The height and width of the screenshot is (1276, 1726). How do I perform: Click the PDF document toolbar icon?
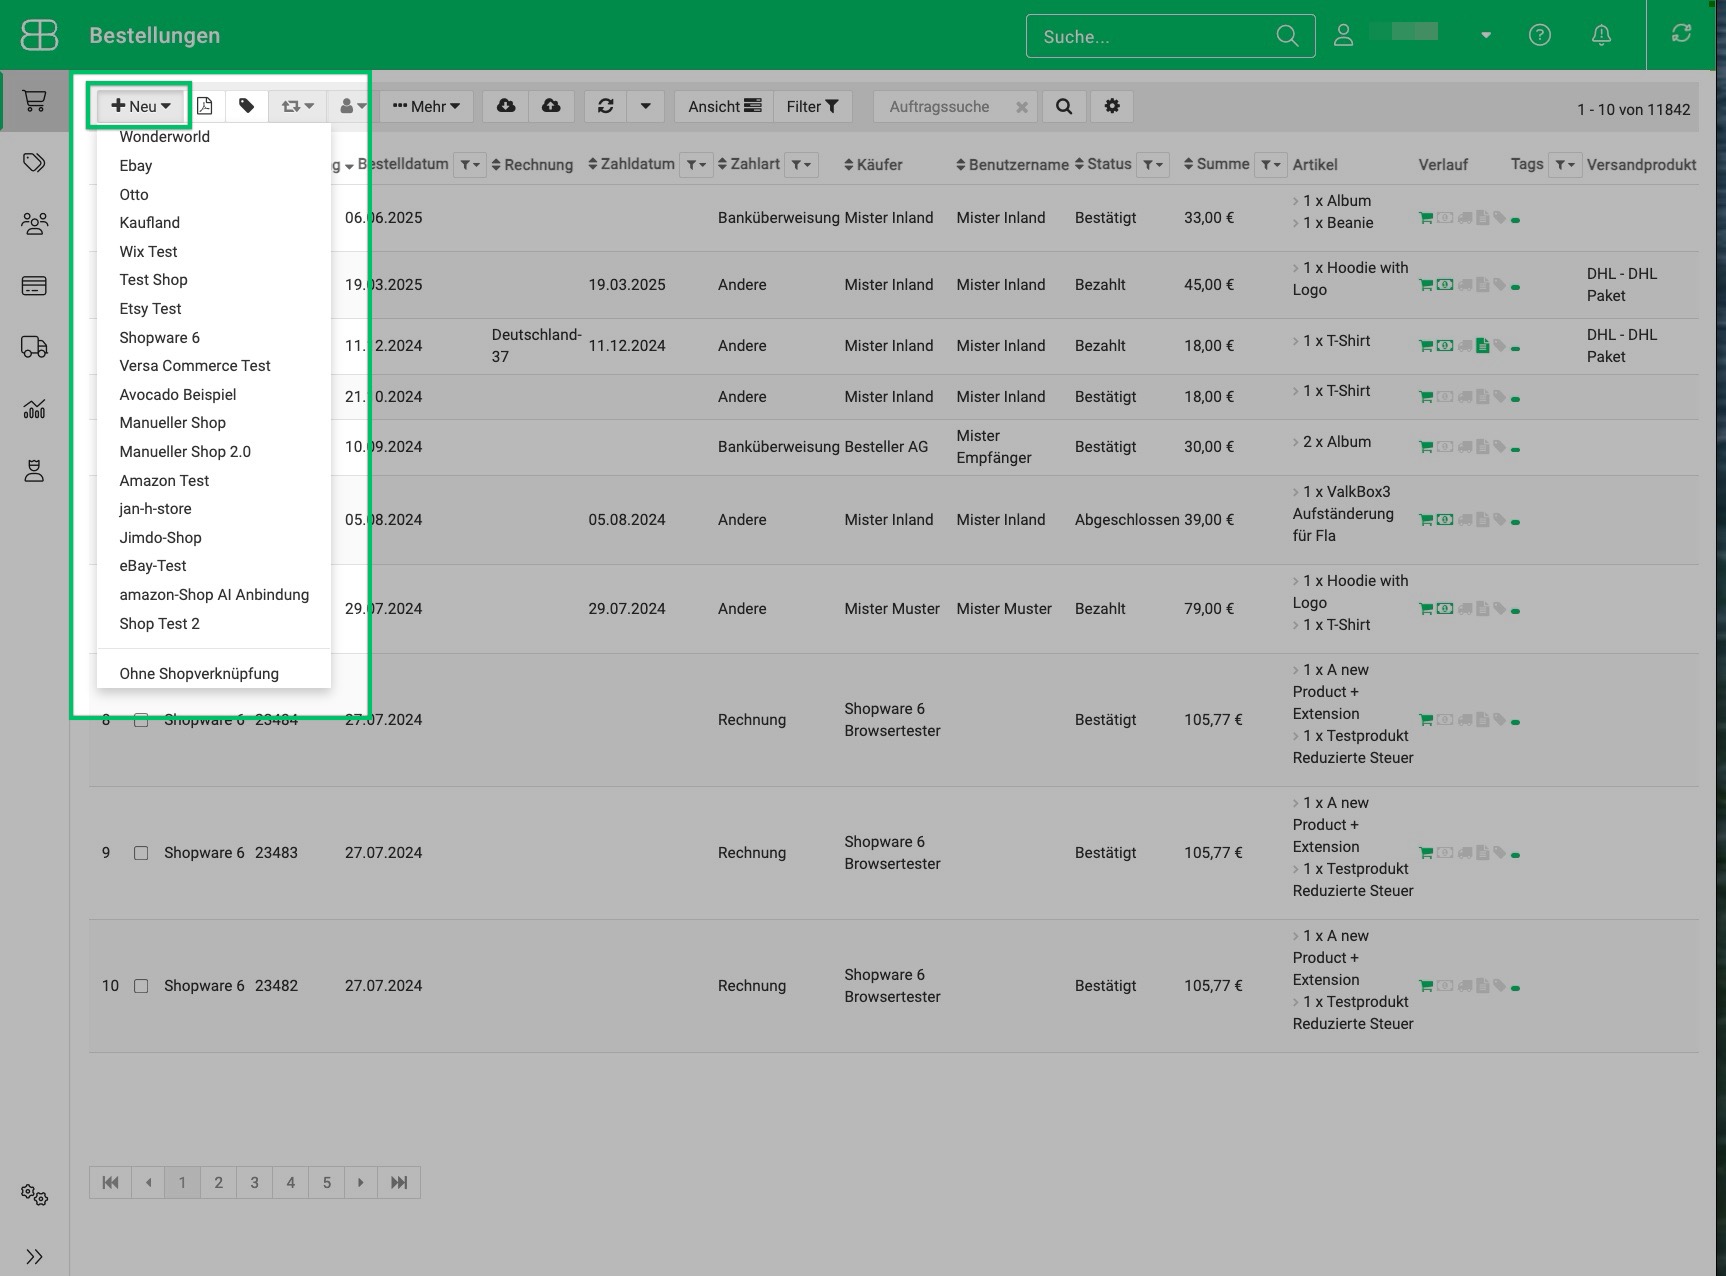(205, 106)
